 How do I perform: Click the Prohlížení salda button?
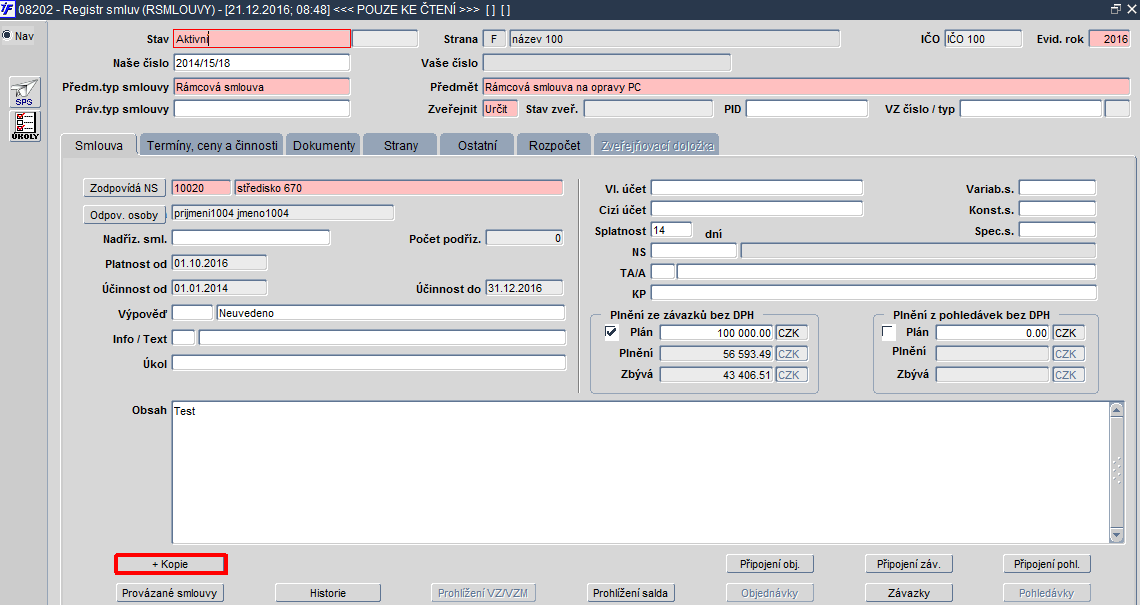(630, 593)
